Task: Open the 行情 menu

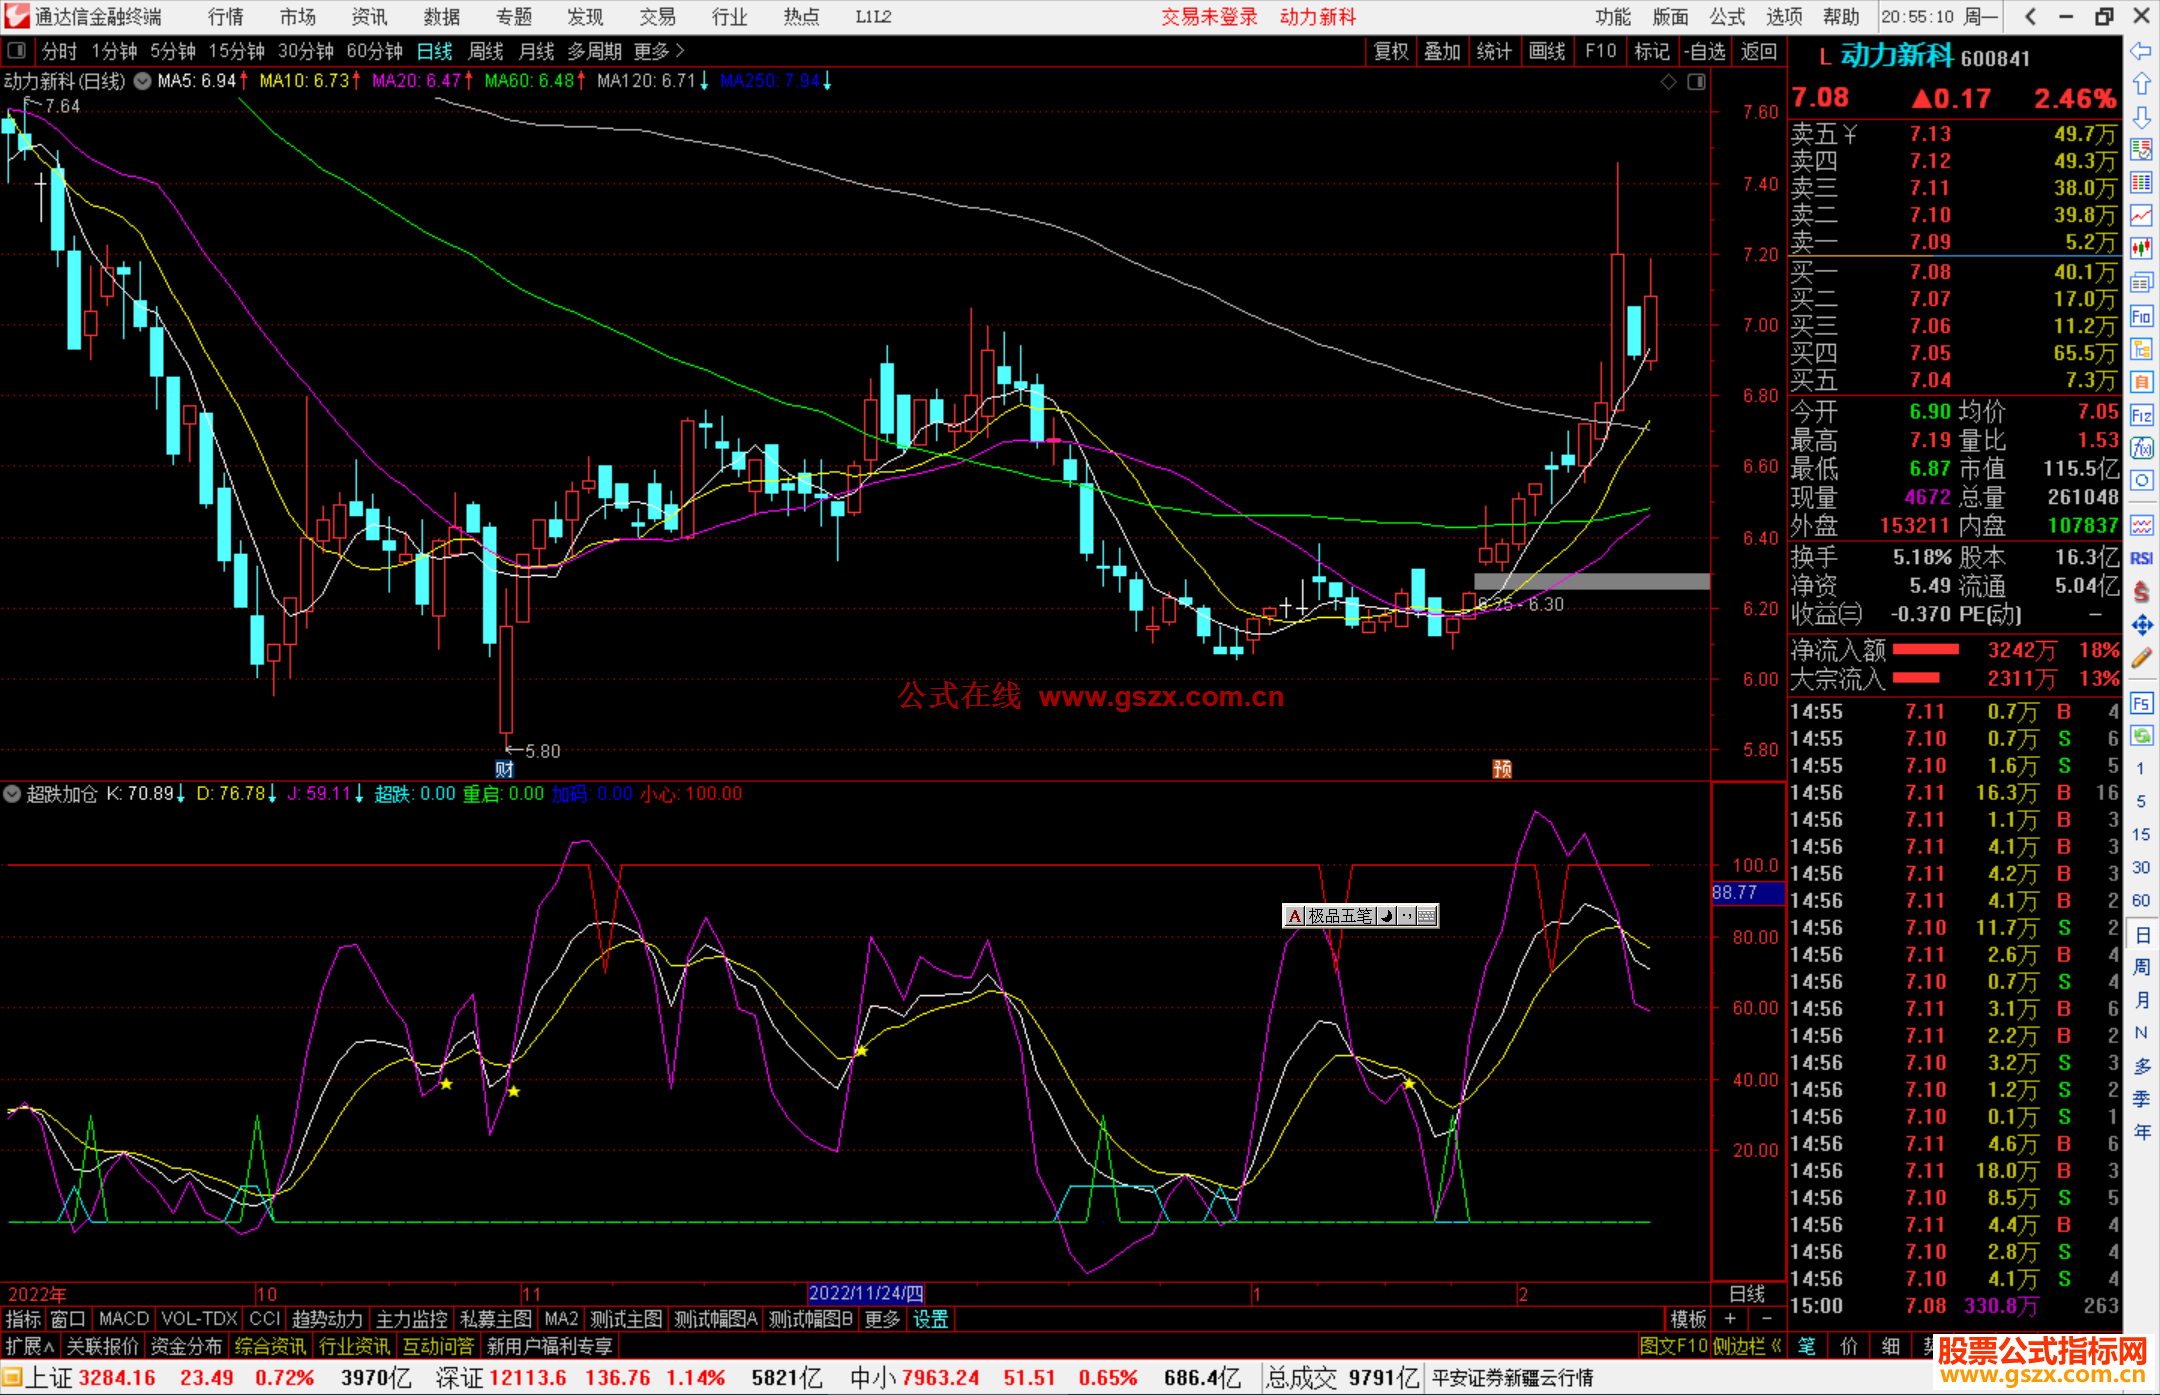Action: click(x=225, y=17)
